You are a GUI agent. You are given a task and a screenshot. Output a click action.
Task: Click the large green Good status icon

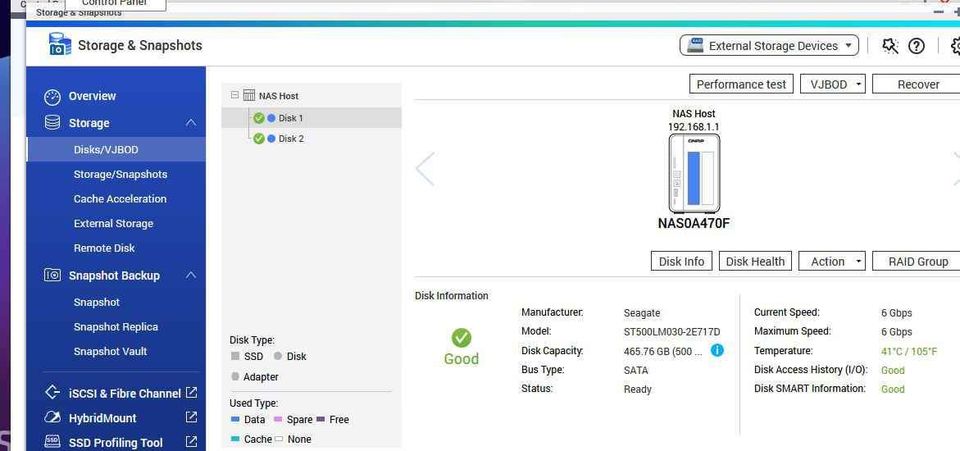[461, 338]
